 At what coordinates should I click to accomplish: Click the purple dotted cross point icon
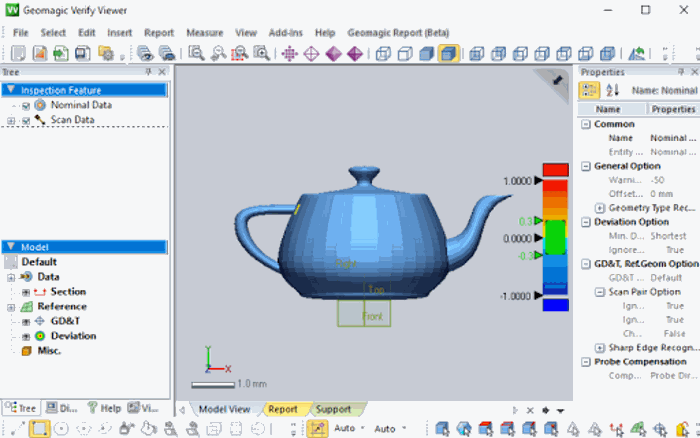point(289,54)
